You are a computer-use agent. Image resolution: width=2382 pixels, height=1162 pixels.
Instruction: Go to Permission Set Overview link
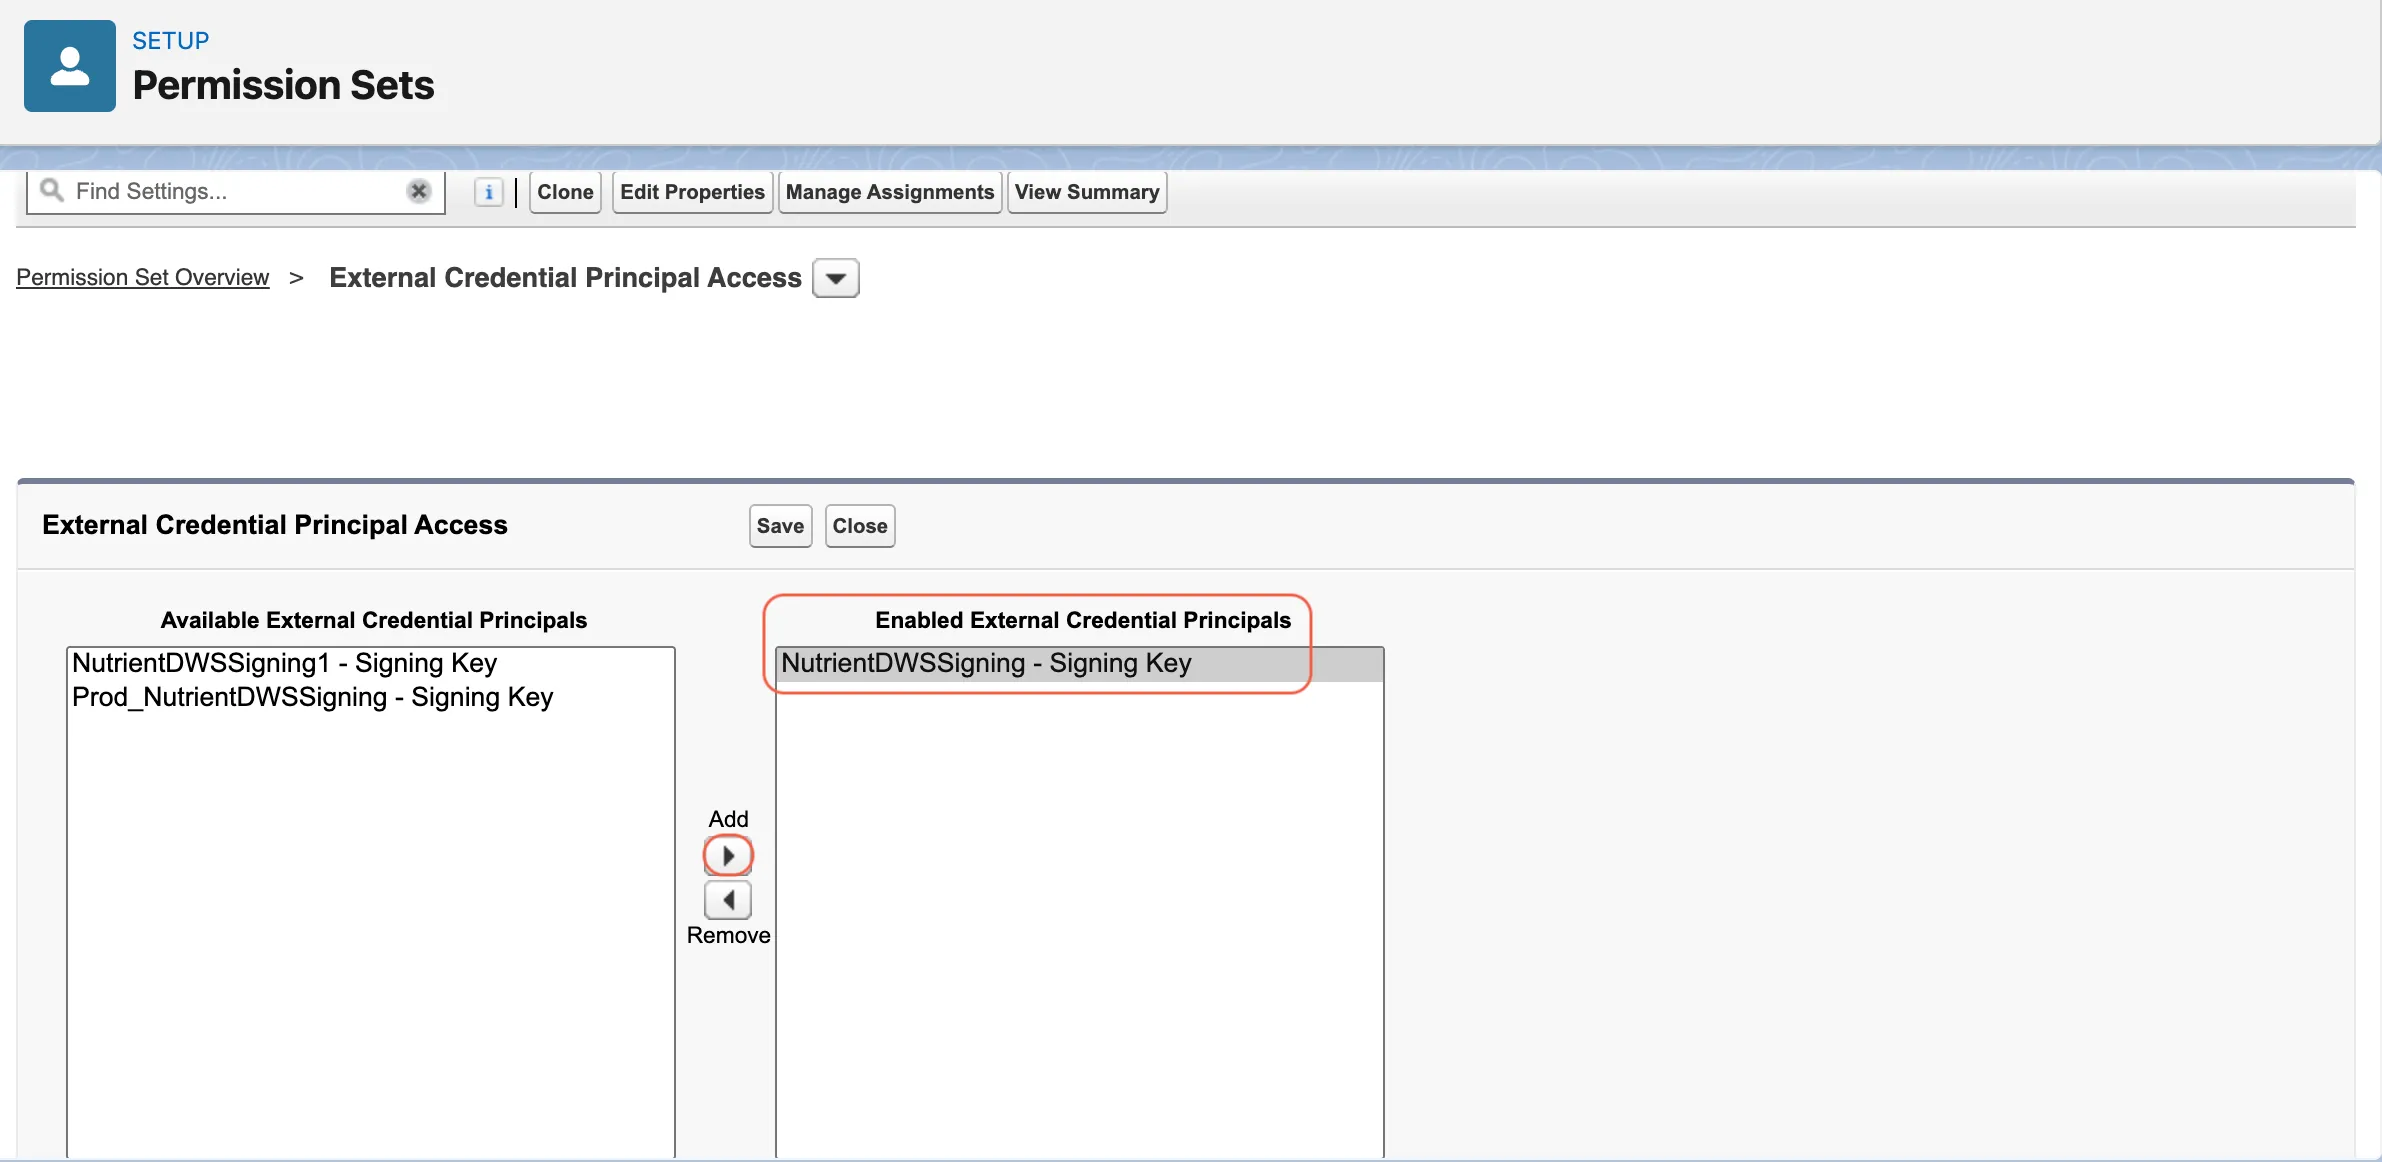tap(143, 277)
